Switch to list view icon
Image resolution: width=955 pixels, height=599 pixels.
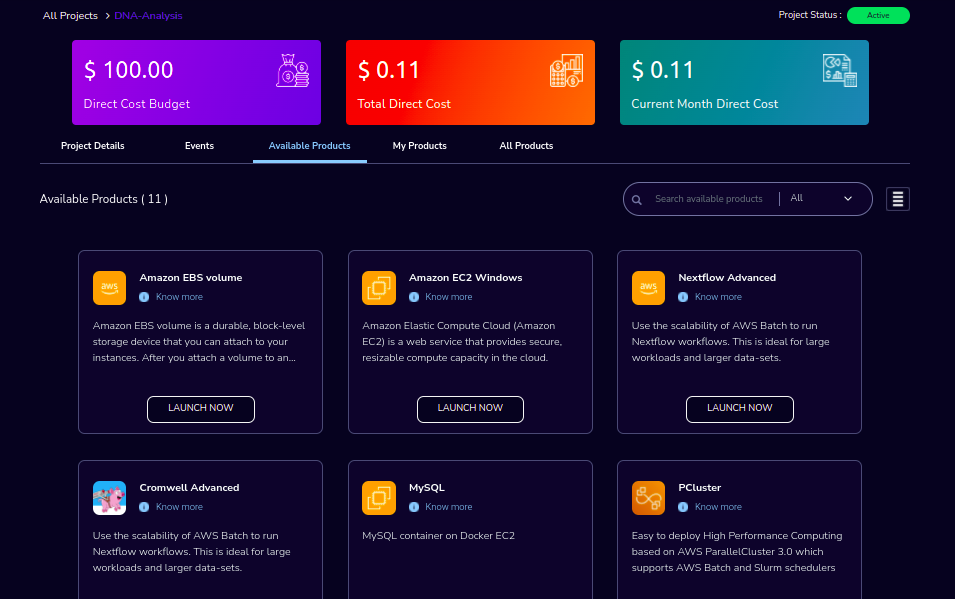(898, 199)
